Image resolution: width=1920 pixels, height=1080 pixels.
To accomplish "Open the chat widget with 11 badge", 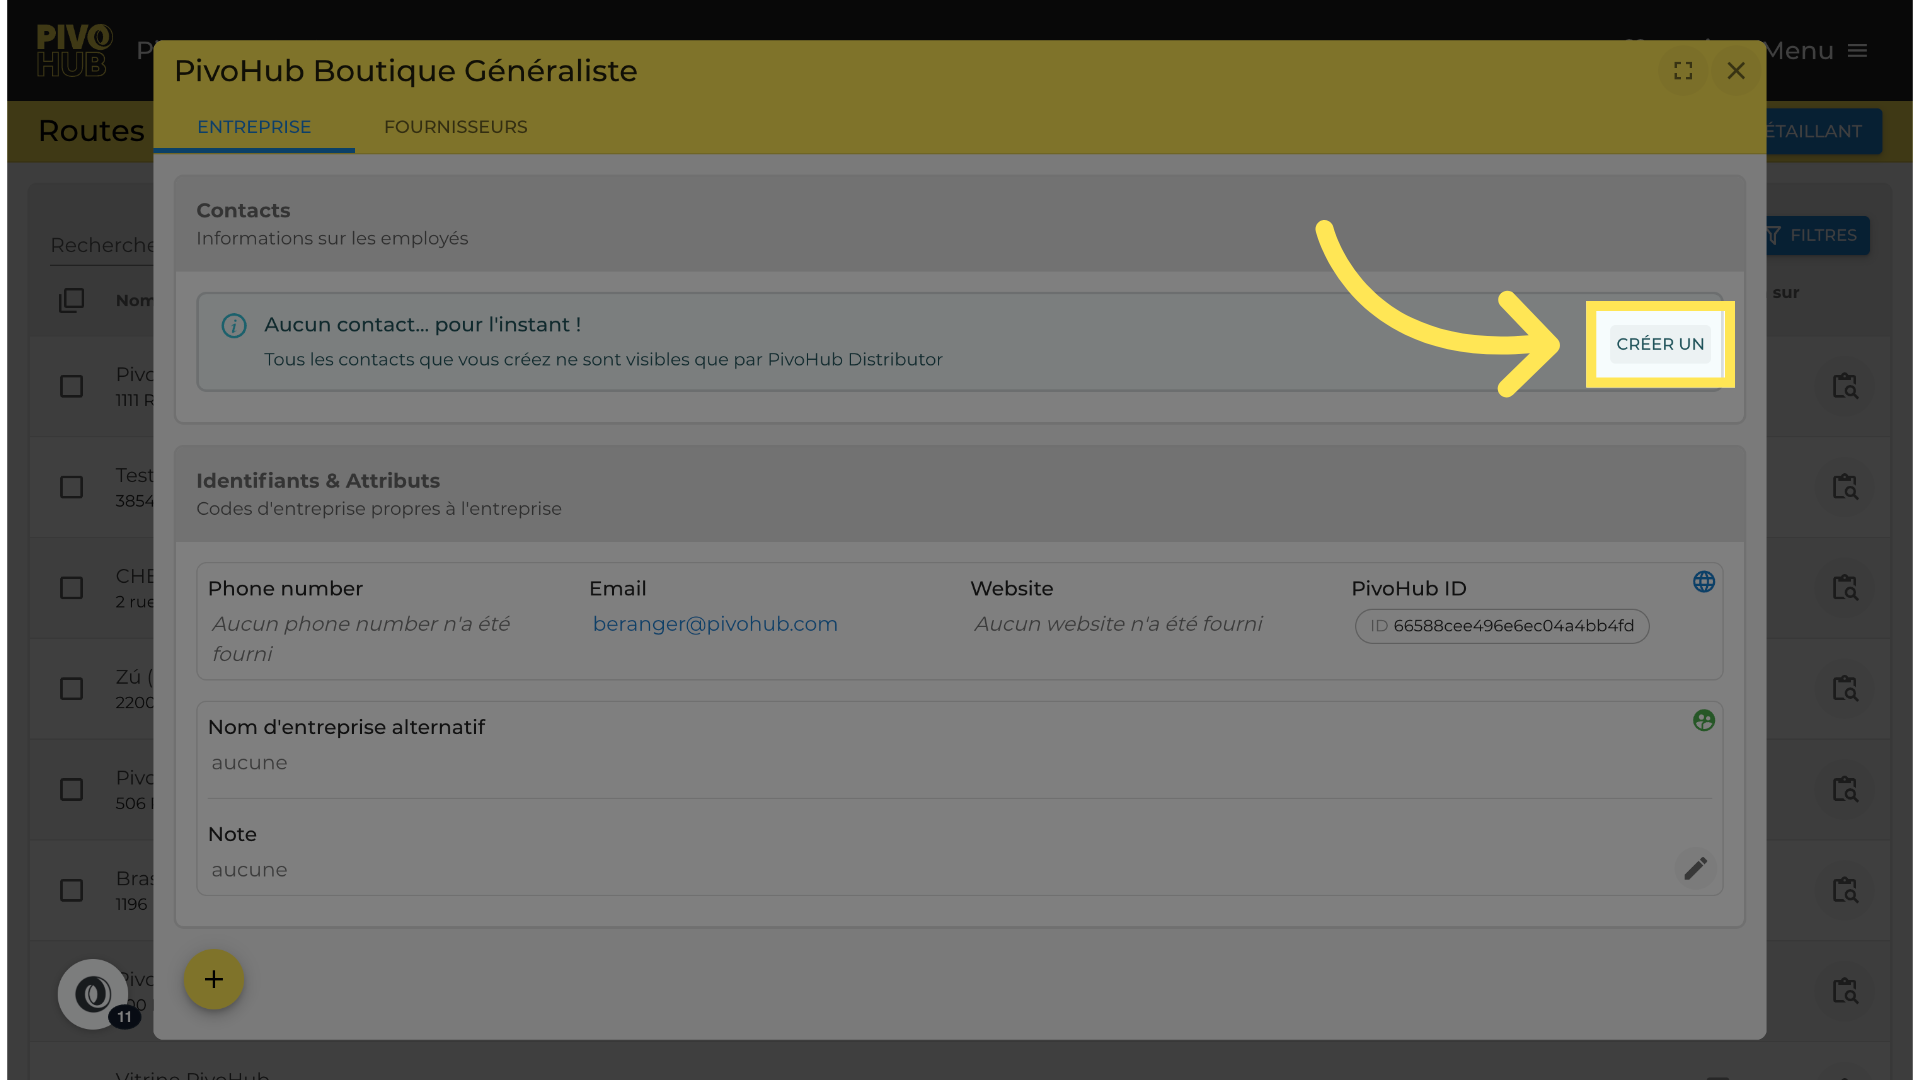I will pos(93,994).
